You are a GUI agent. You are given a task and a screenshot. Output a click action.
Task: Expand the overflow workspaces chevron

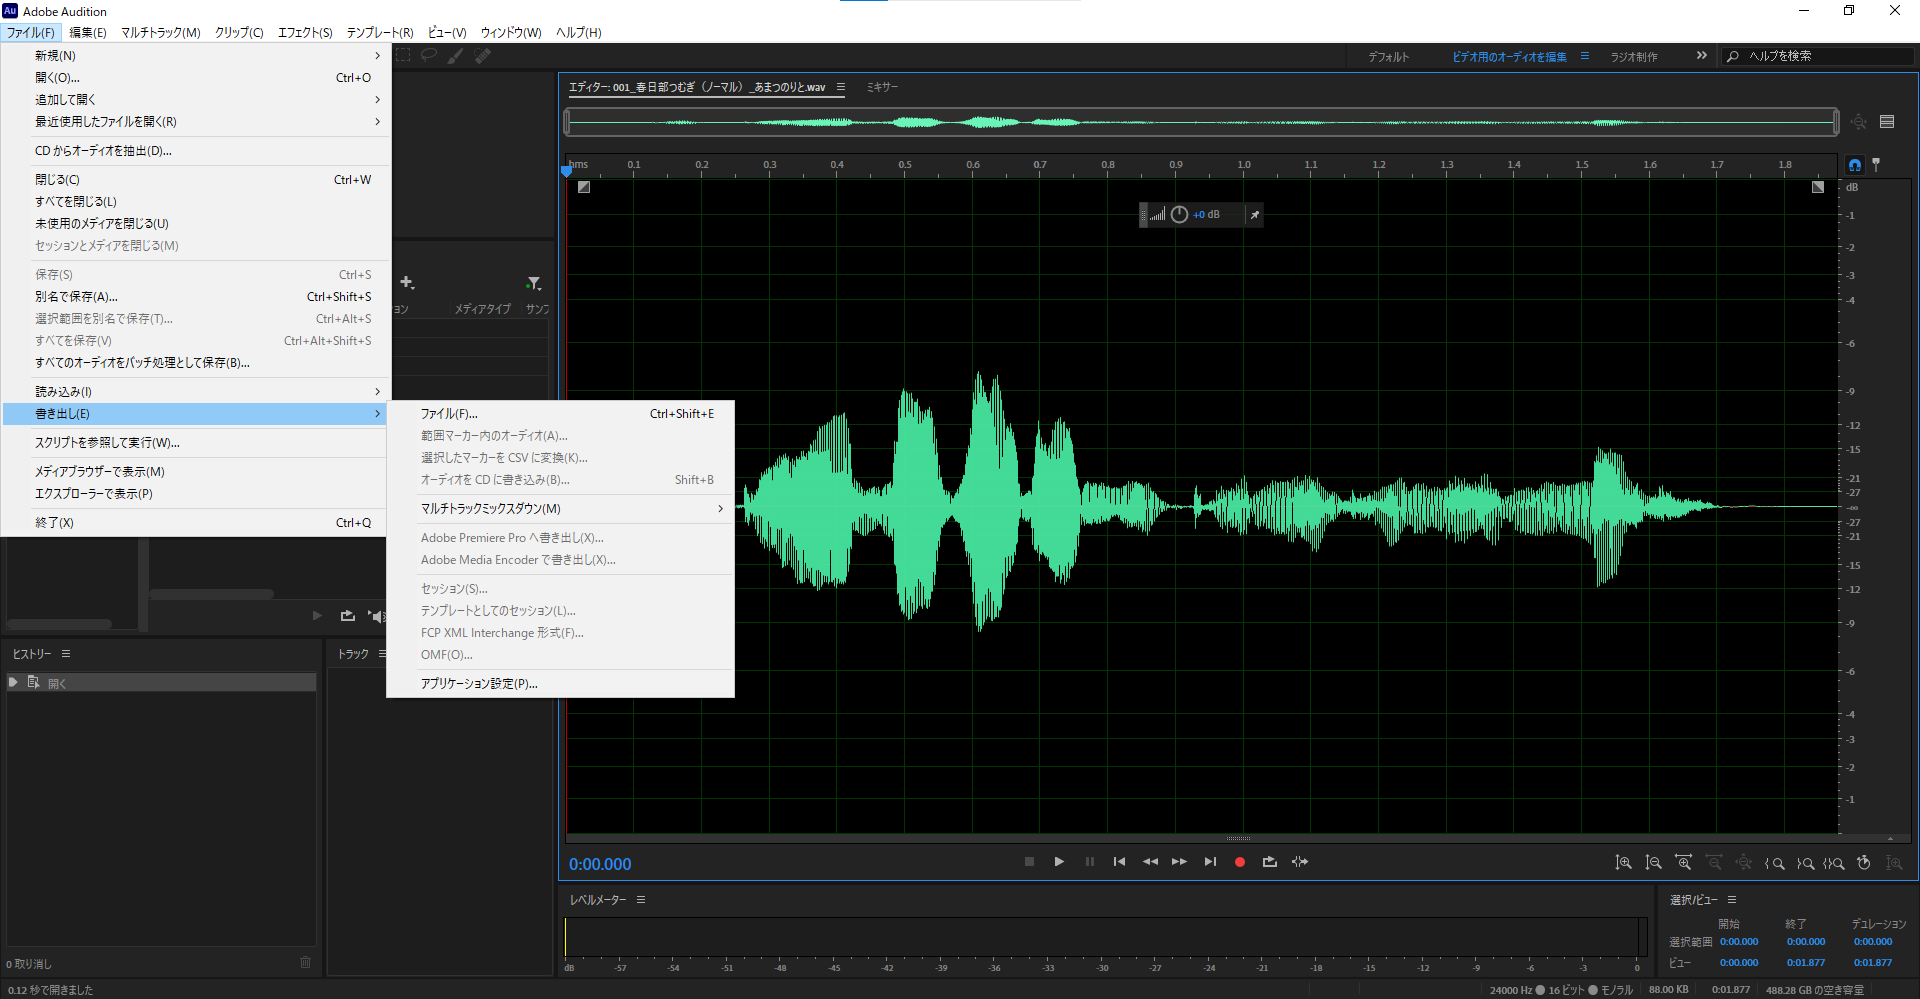point(1702,56)
